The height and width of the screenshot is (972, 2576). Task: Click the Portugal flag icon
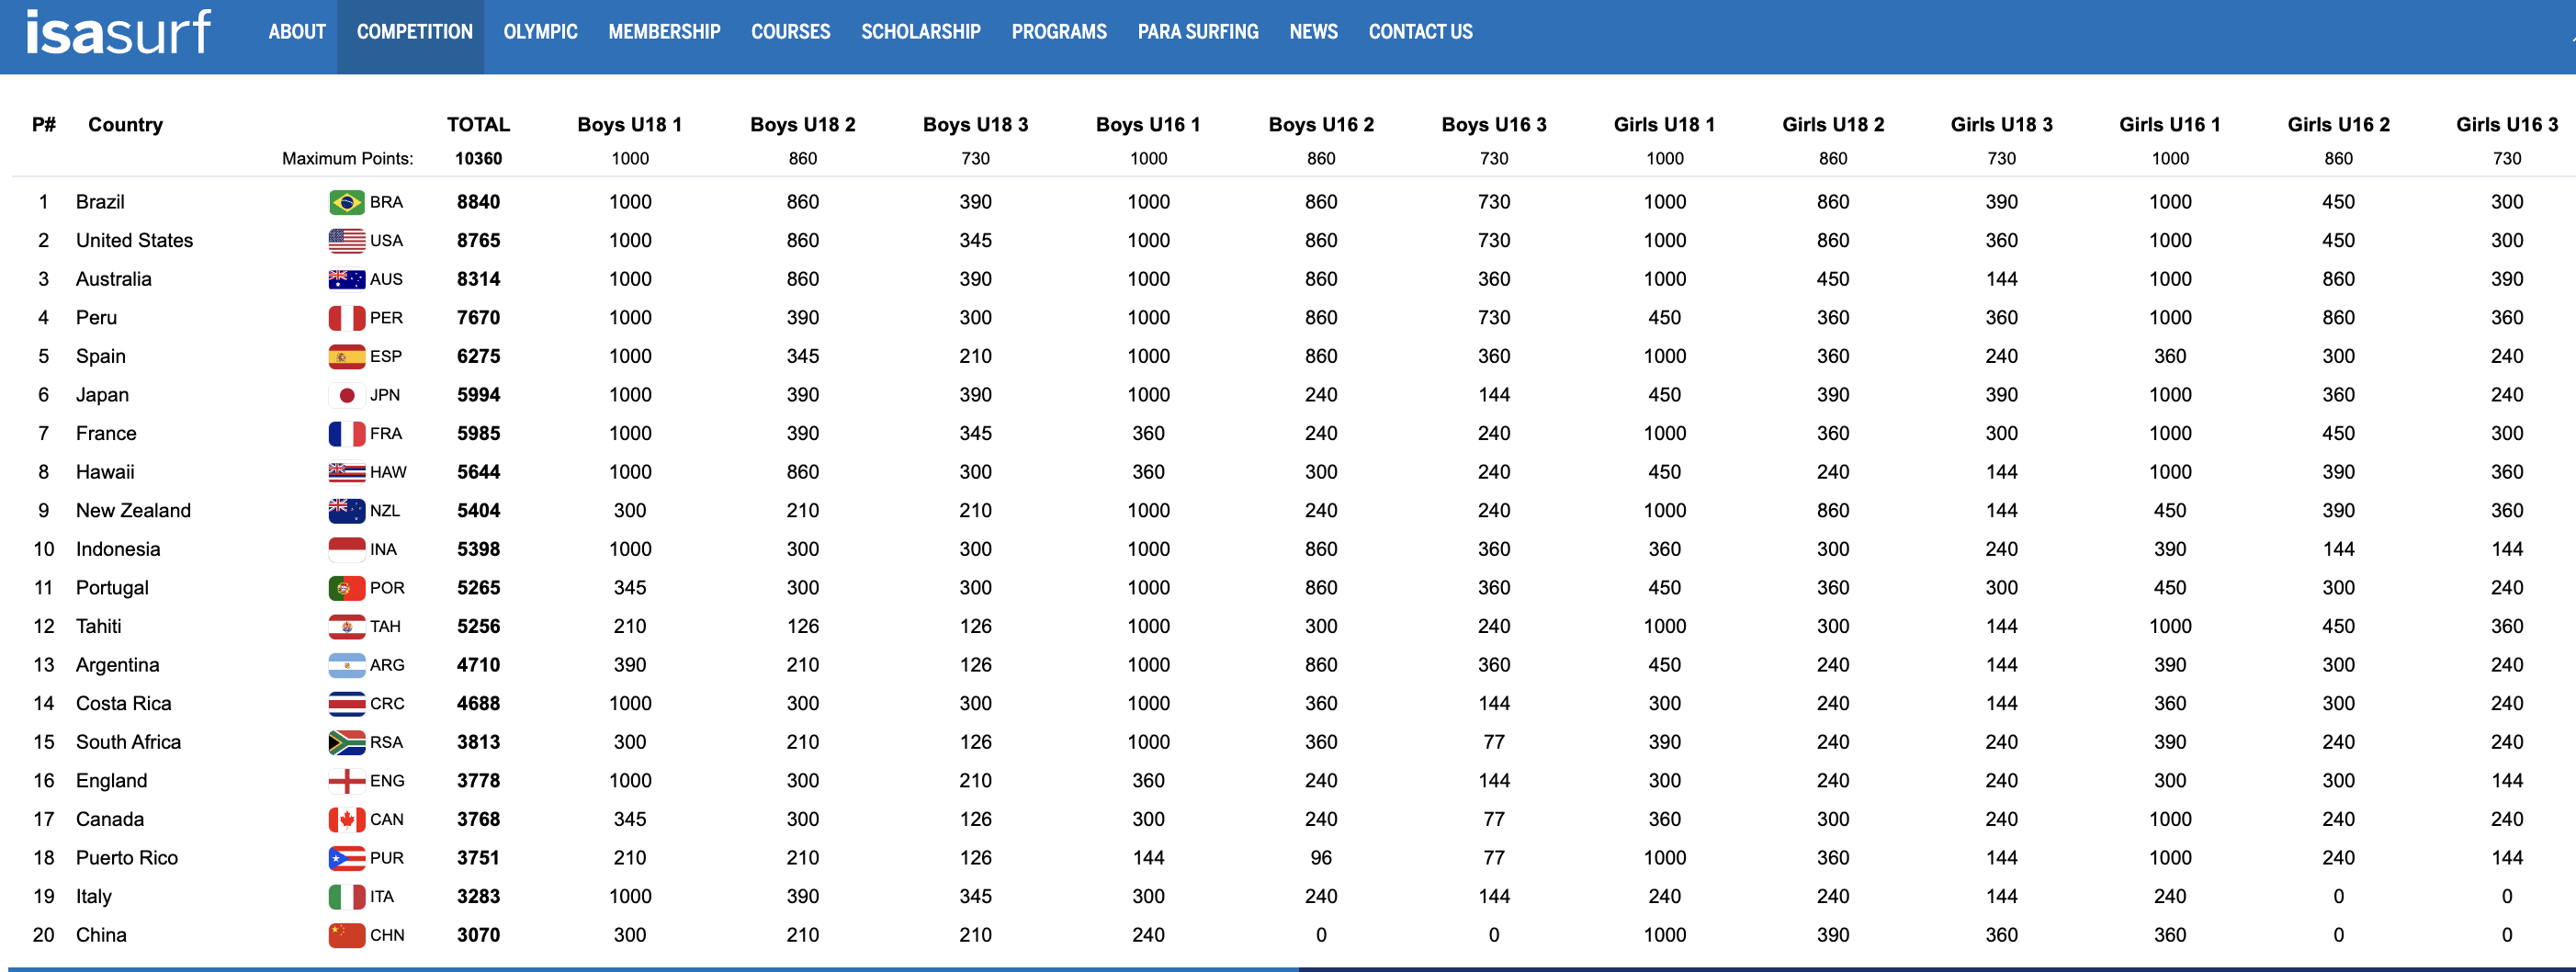(346, 588)
